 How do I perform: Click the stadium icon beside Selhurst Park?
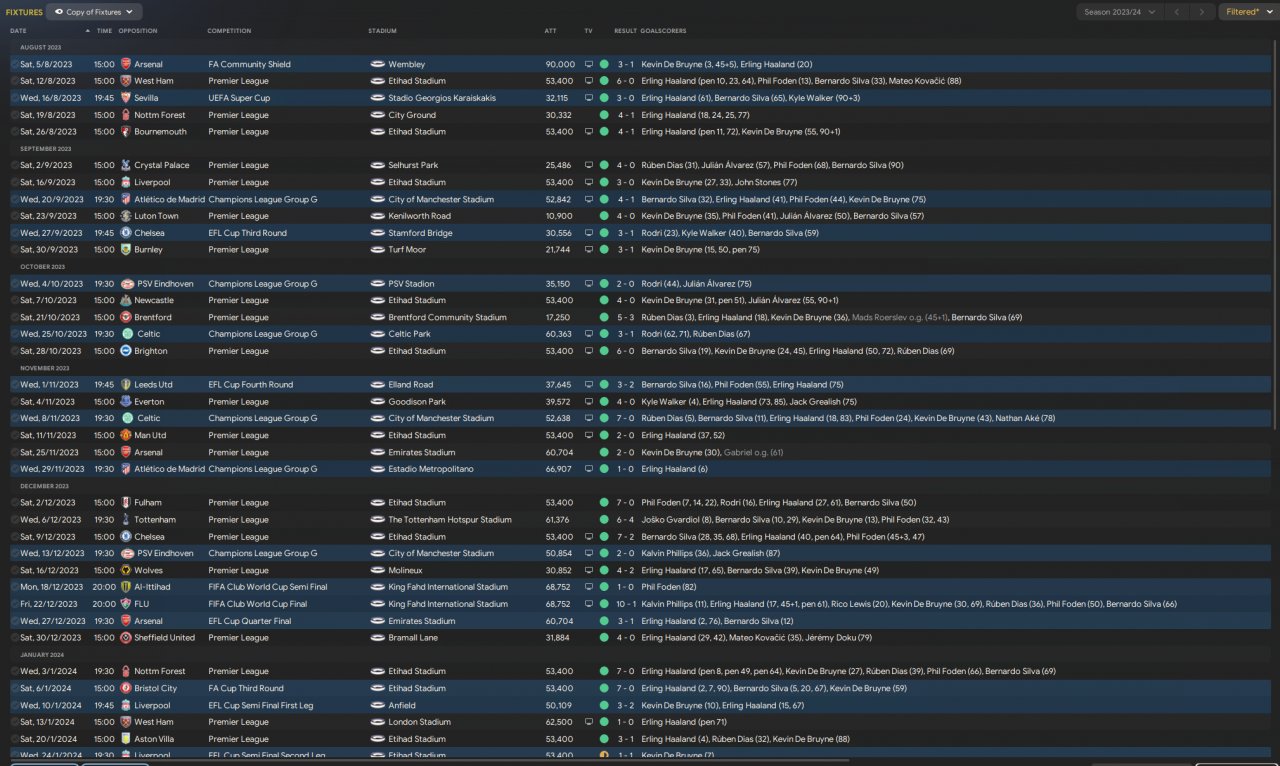[x=378, y=165]
